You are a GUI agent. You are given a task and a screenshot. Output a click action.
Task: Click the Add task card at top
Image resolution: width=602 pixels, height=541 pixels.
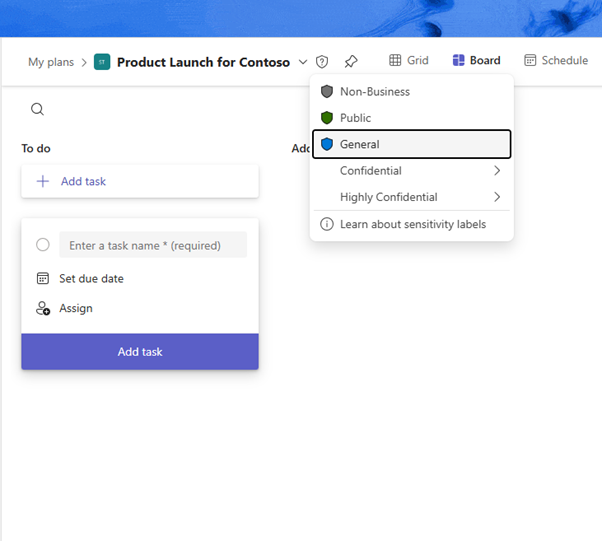[140, 181]
